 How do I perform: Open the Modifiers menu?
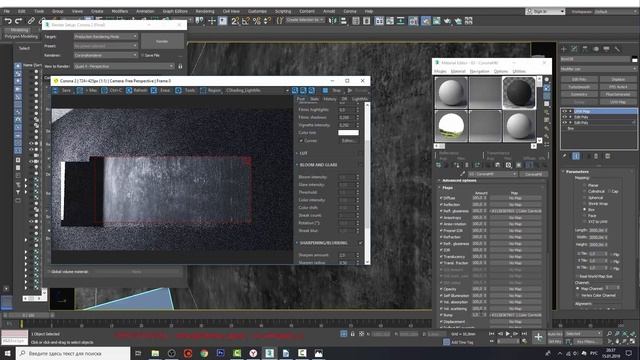click(120, 11)
